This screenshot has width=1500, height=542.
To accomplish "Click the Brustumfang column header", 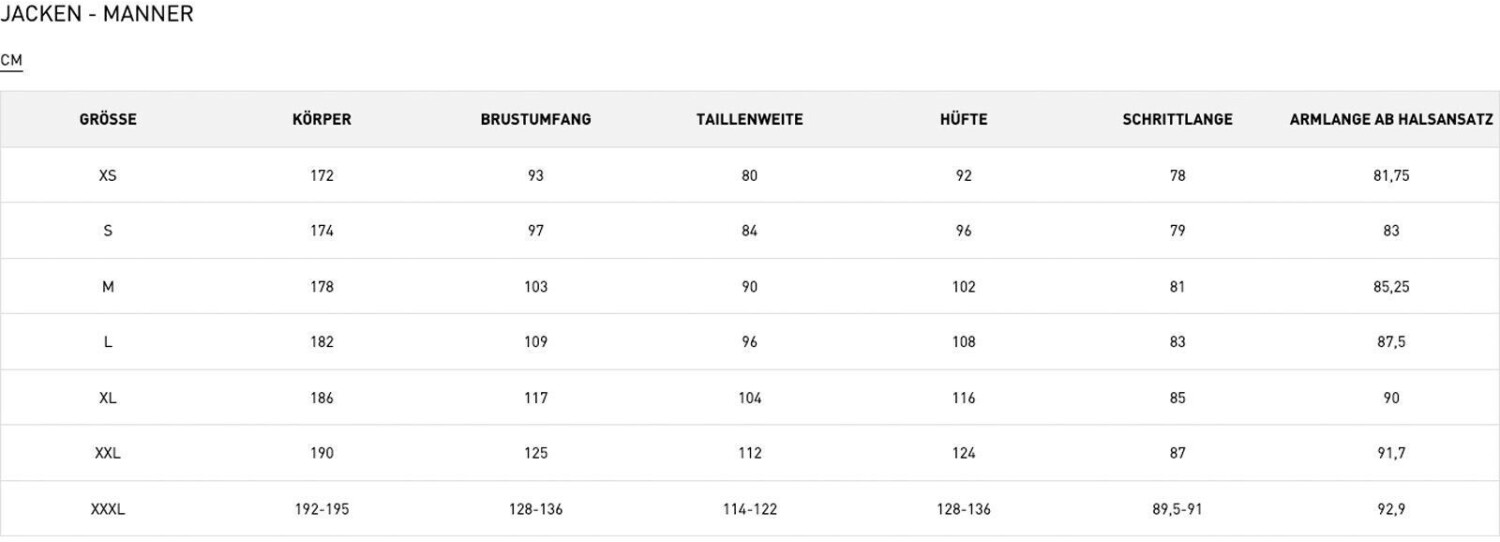I will pos(536,120).
